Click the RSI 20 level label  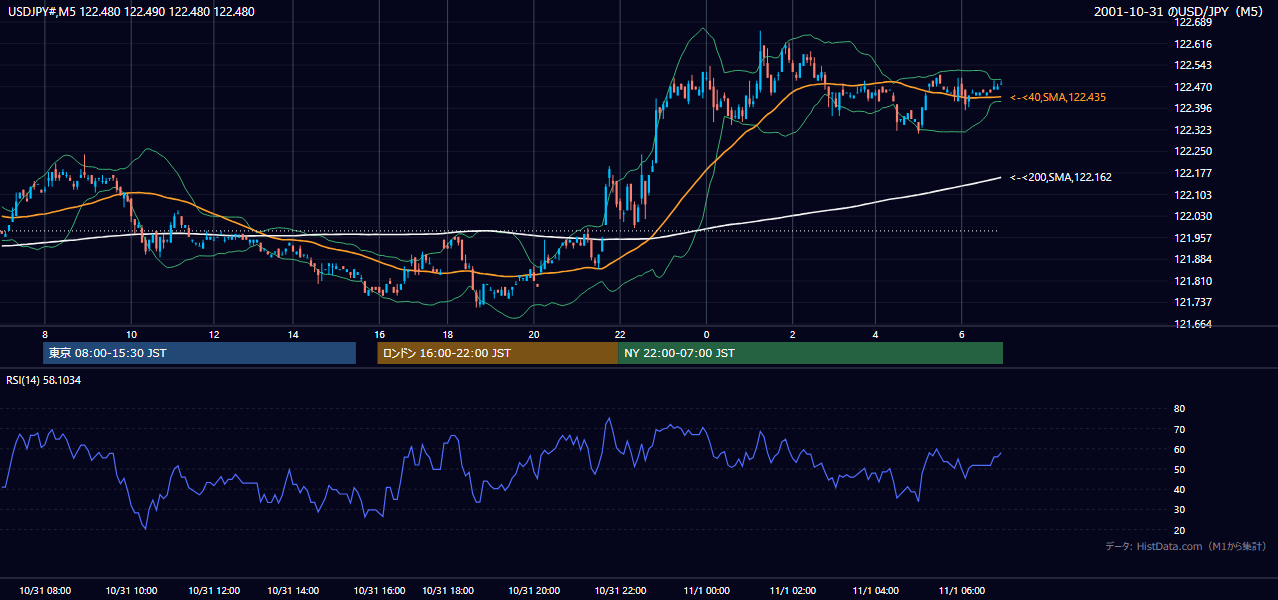pyautogui.click(x=1179, y=530)
